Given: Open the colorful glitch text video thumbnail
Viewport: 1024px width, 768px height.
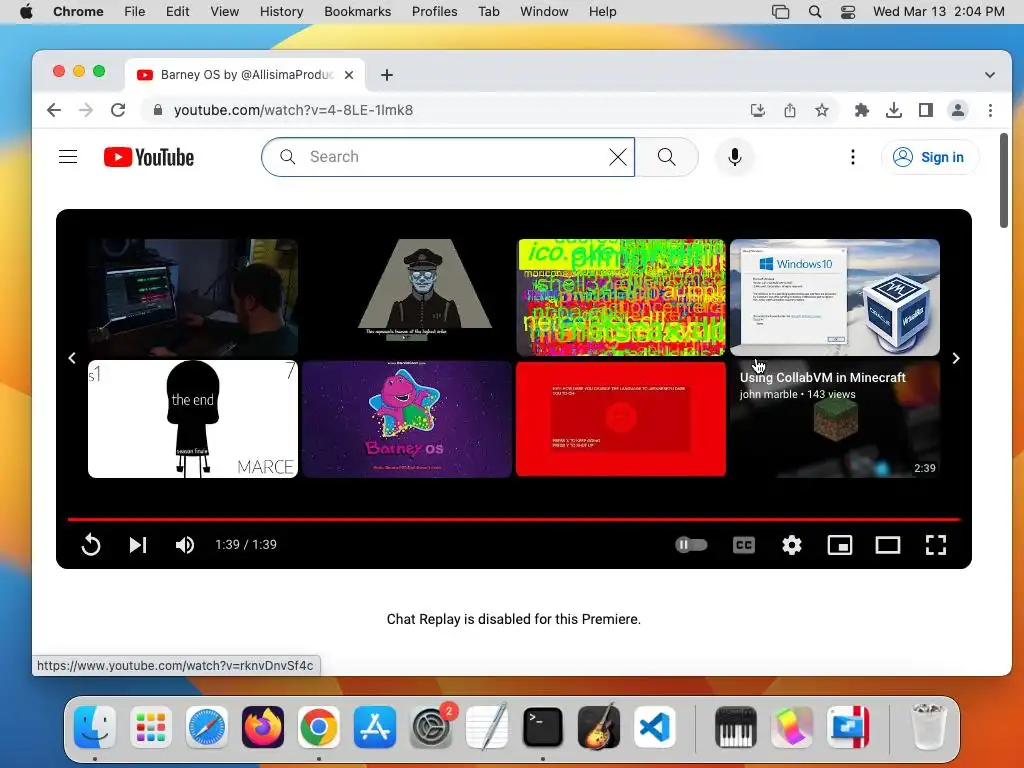Looking at the screenshot, I should coord(620,297).
